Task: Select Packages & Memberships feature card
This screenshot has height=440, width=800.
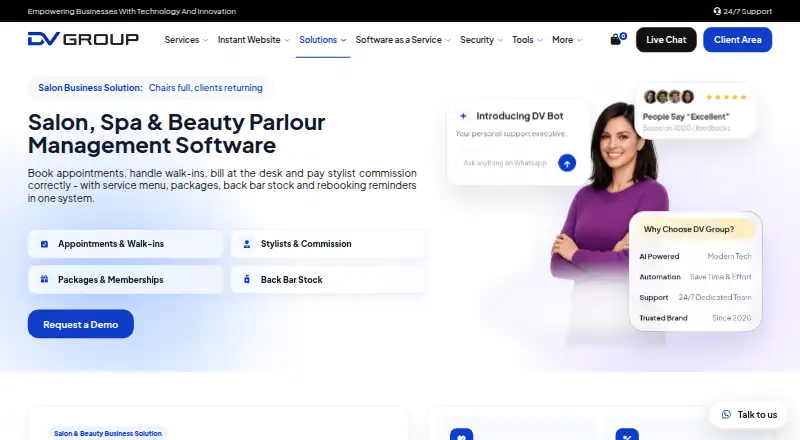Action: pos(126,279)
